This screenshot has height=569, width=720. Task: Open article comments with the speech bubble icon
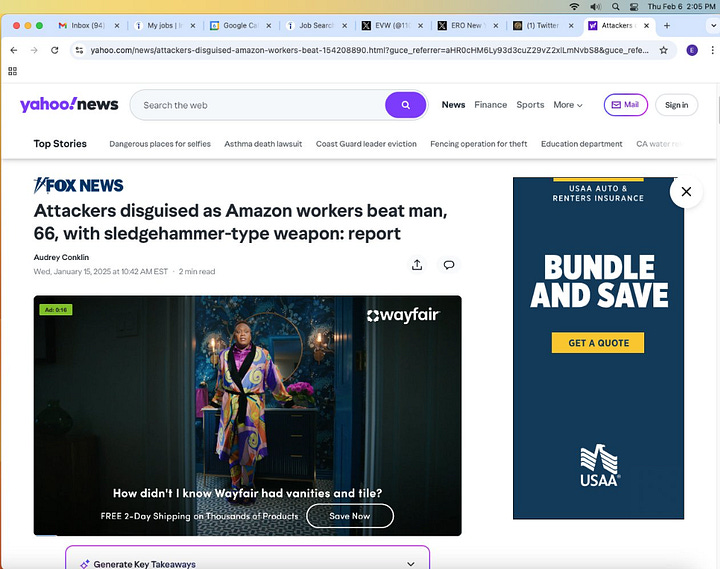[449, 265]
